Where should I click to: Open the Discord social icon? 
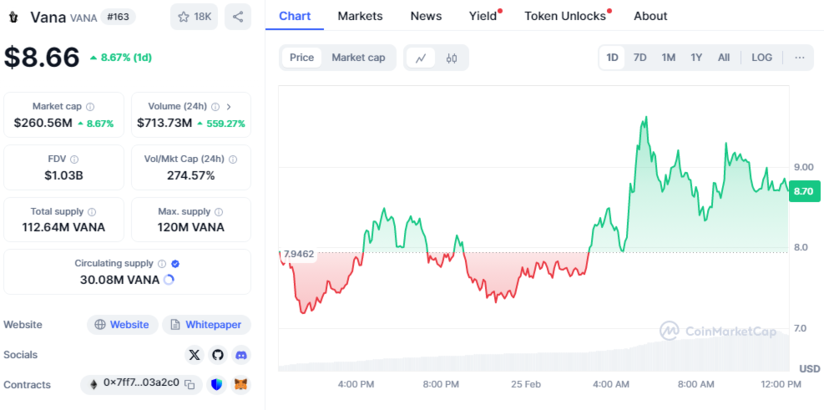(x=241, y=354)
